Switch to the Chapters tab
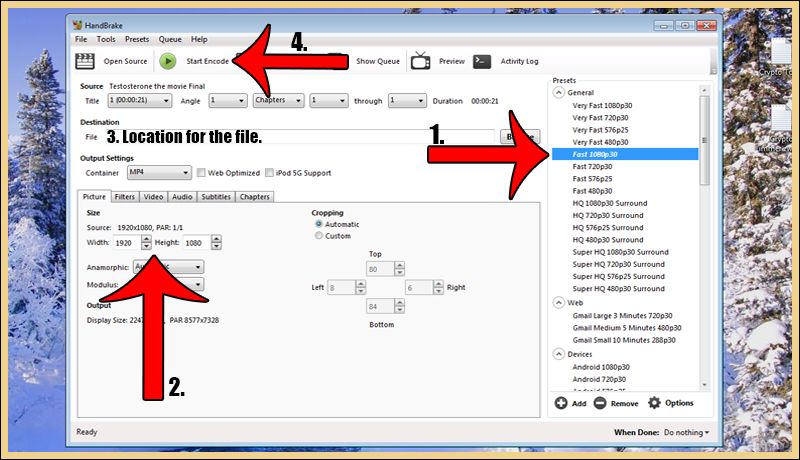The width and height of the screenshot is (800, 460). coord(255,197)
